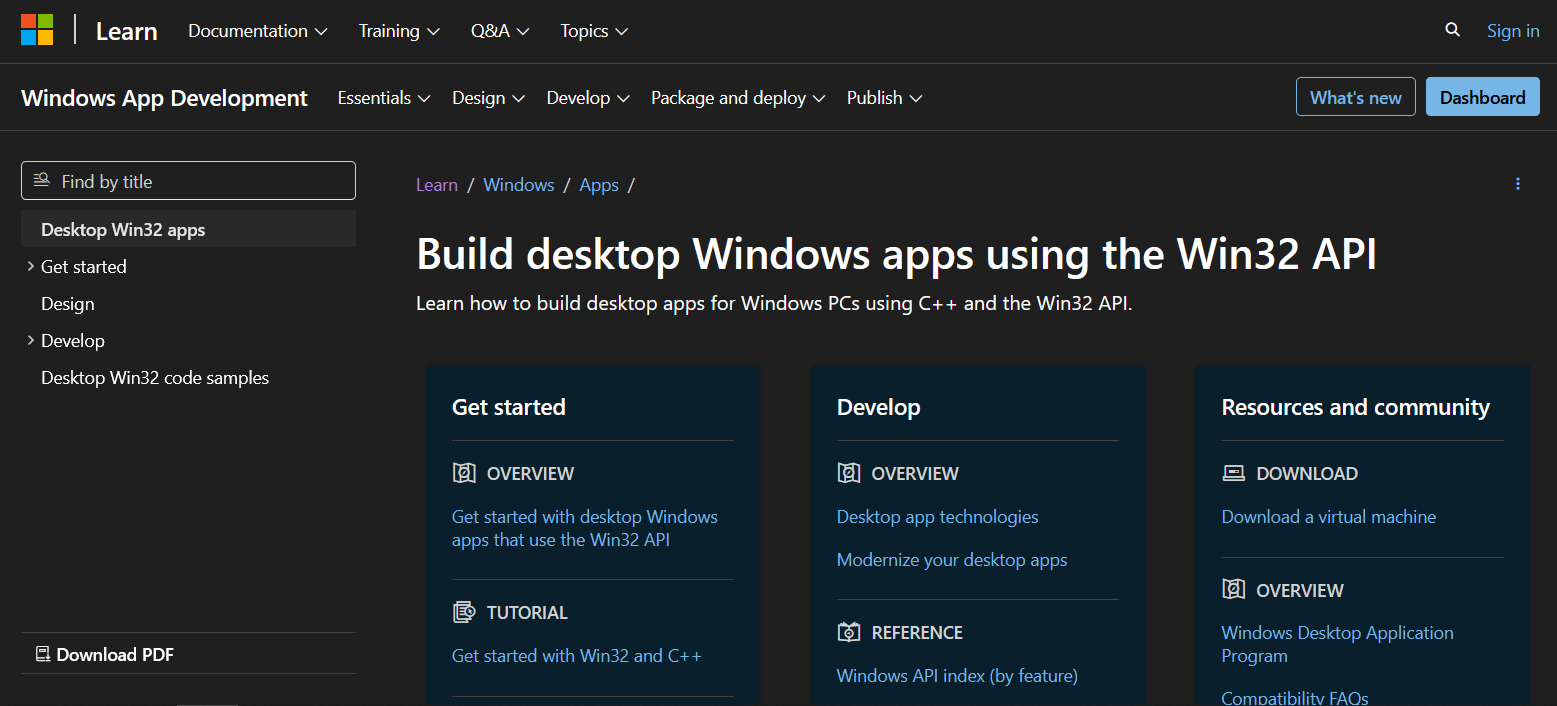Viewport: 1557px width, 706px height.
Task: Click the Download PDF icon
Action: click(43, 655)
